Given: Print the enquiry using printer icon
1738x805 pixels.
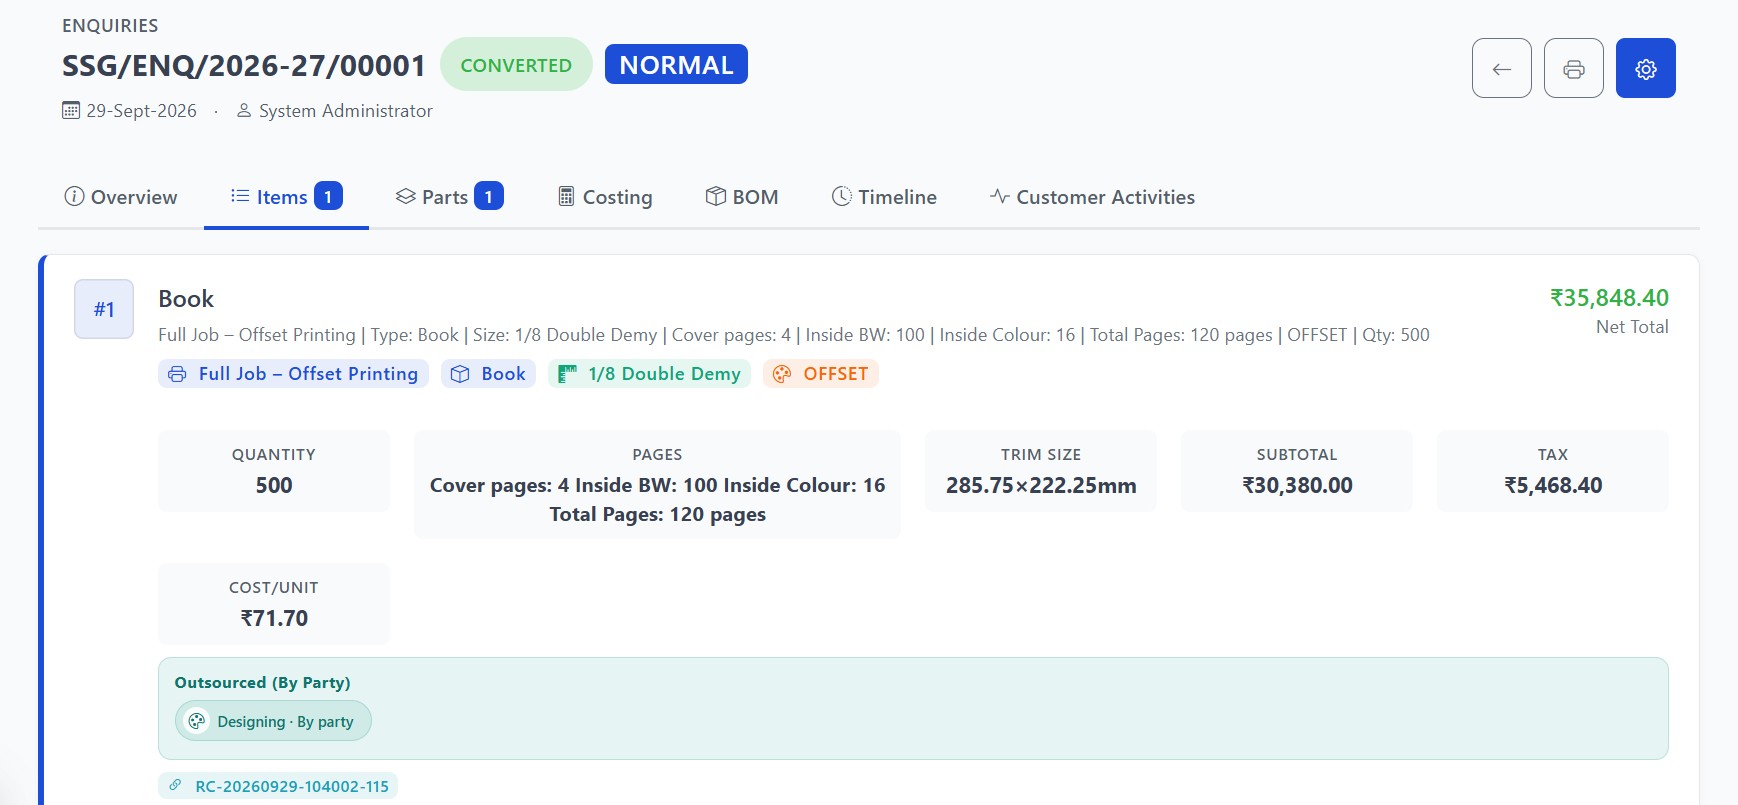Looking at the screenshot, I should point(1573,68).
